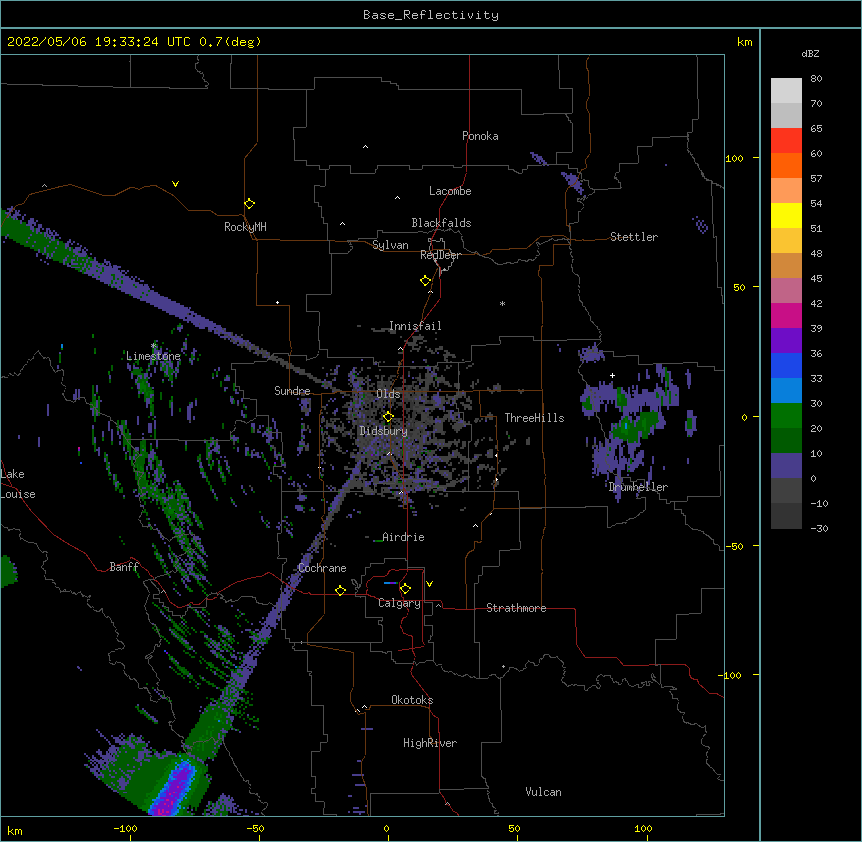Click the legend value 42
Image resolution: width=862 pixels, height=842 pixels.
(816, 303)
